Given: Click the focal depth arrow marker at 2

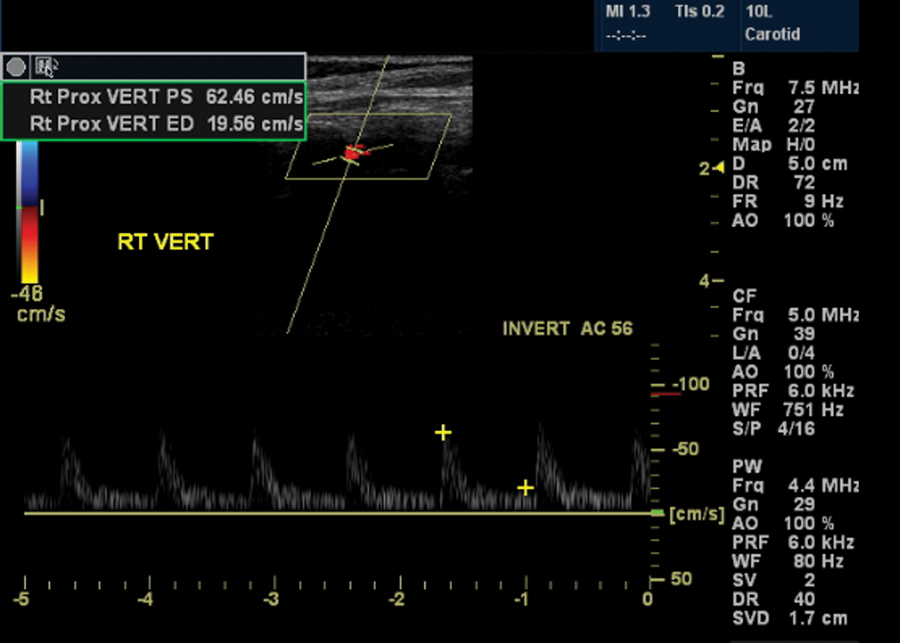Looking at the screenshot, I should coord(718,168).
